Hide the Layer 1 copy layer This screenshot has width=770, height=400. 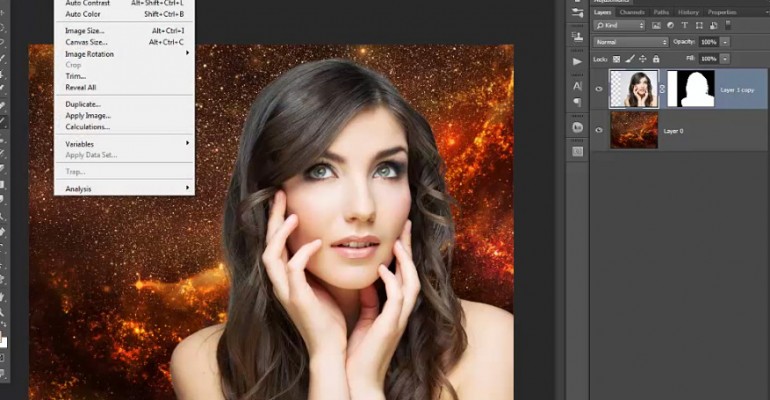599,89
